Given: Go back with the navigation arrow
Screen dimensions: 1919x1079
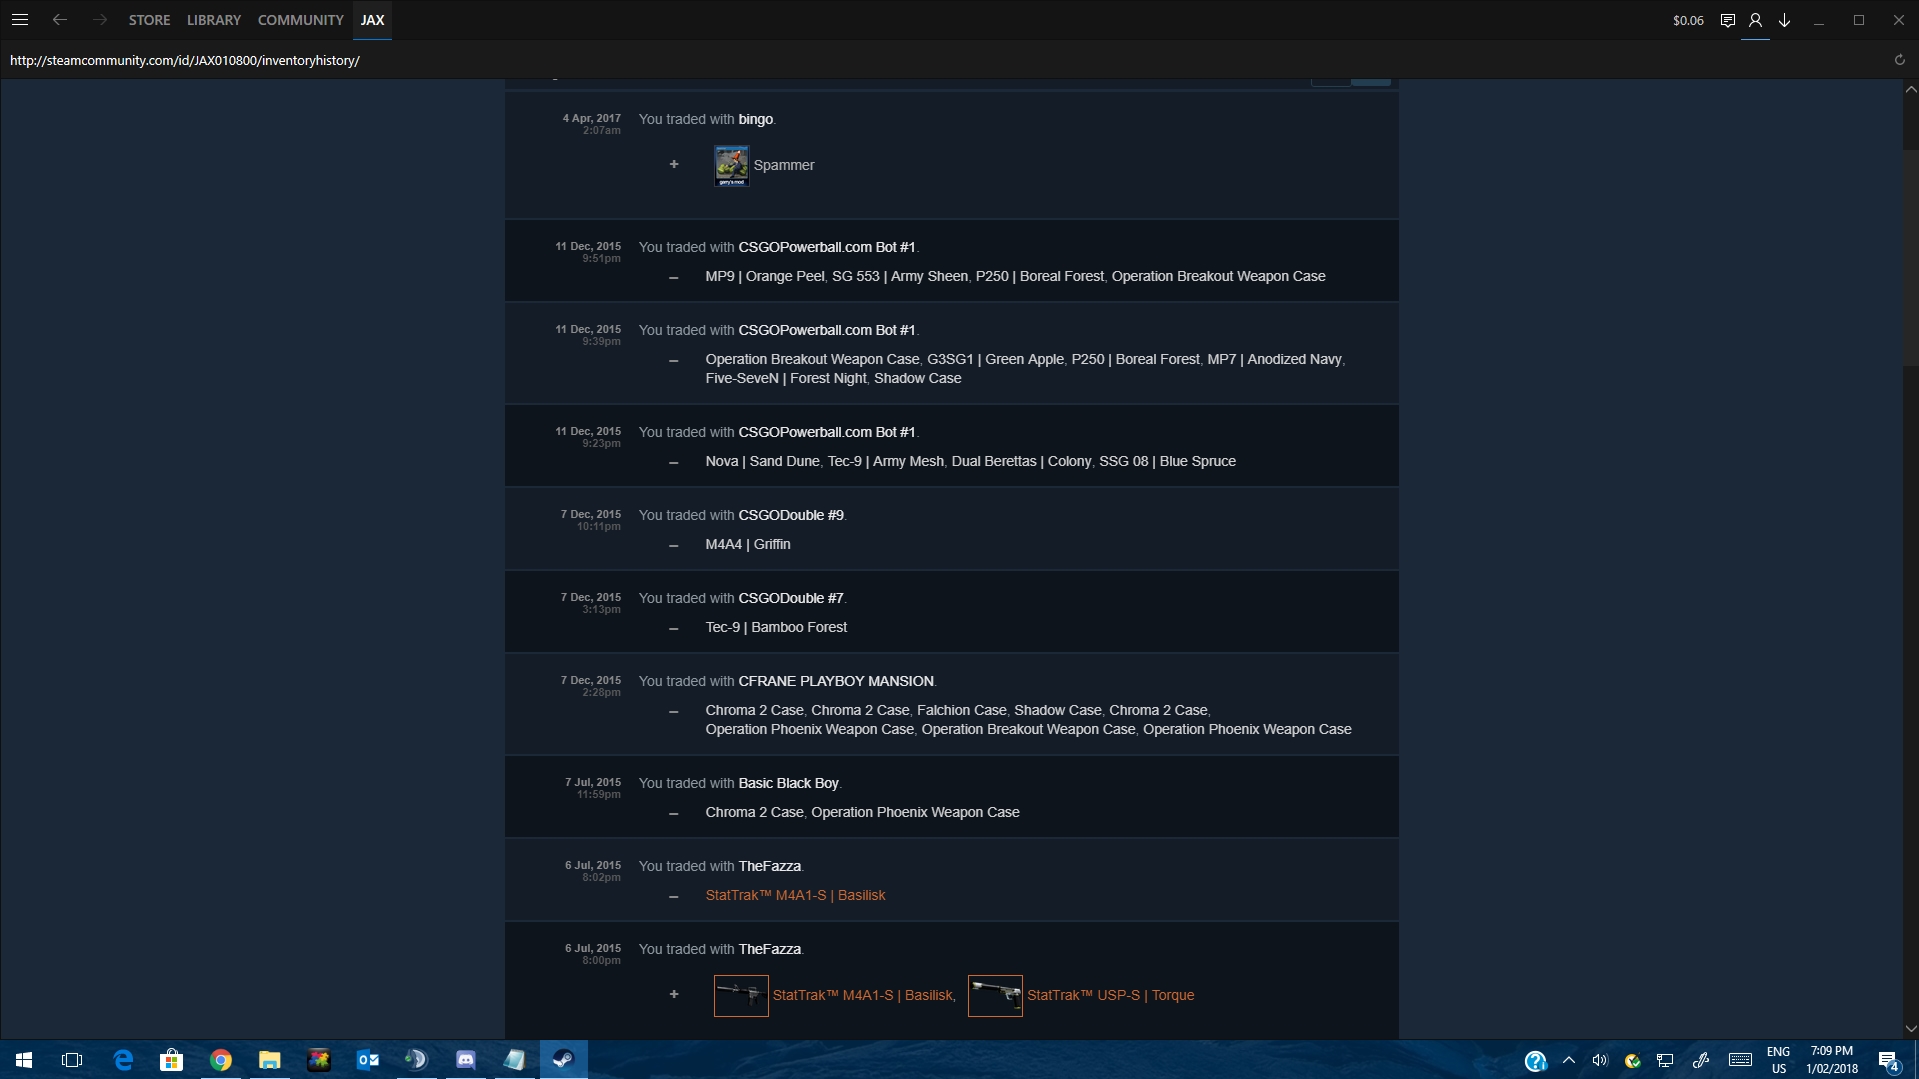Looking at the screenshot, I should tap(60, 20).
